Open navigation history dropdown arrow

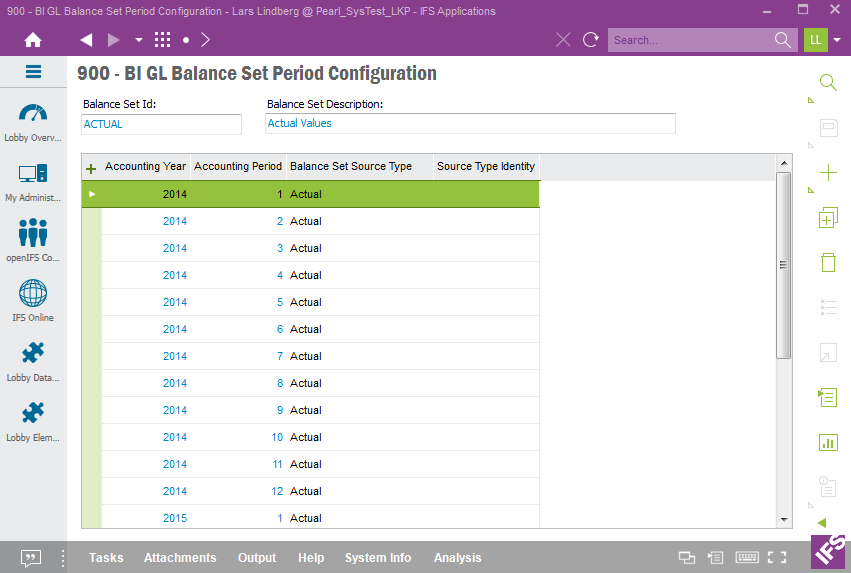[x=139, y=40]
